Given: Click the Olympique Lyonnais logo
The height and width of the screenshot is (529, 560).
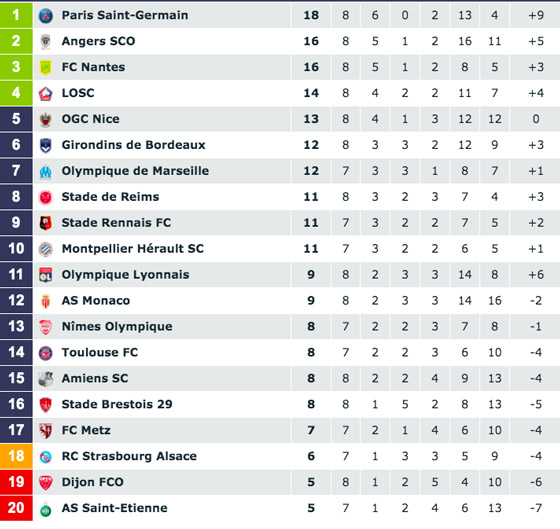Looking at the screenshot, I should [x=45, y=275].
